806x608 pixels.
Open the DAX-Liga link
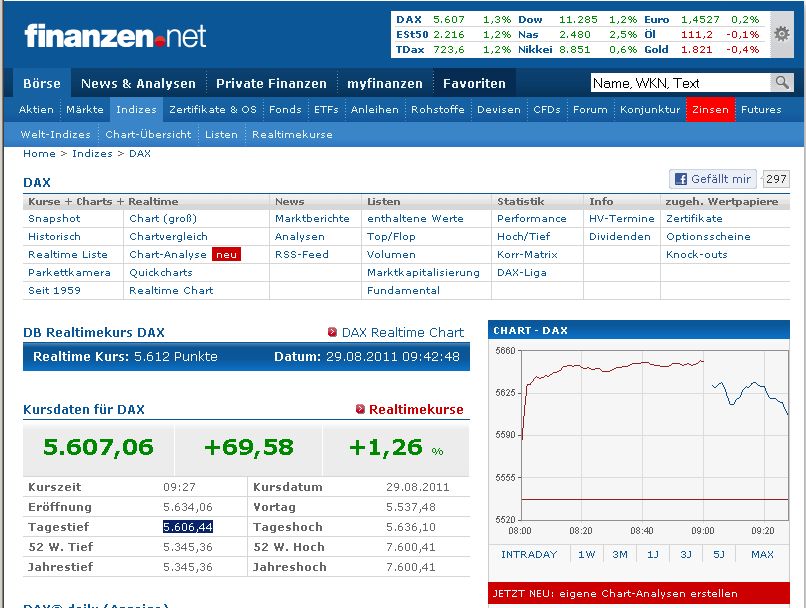coord(521,272)
